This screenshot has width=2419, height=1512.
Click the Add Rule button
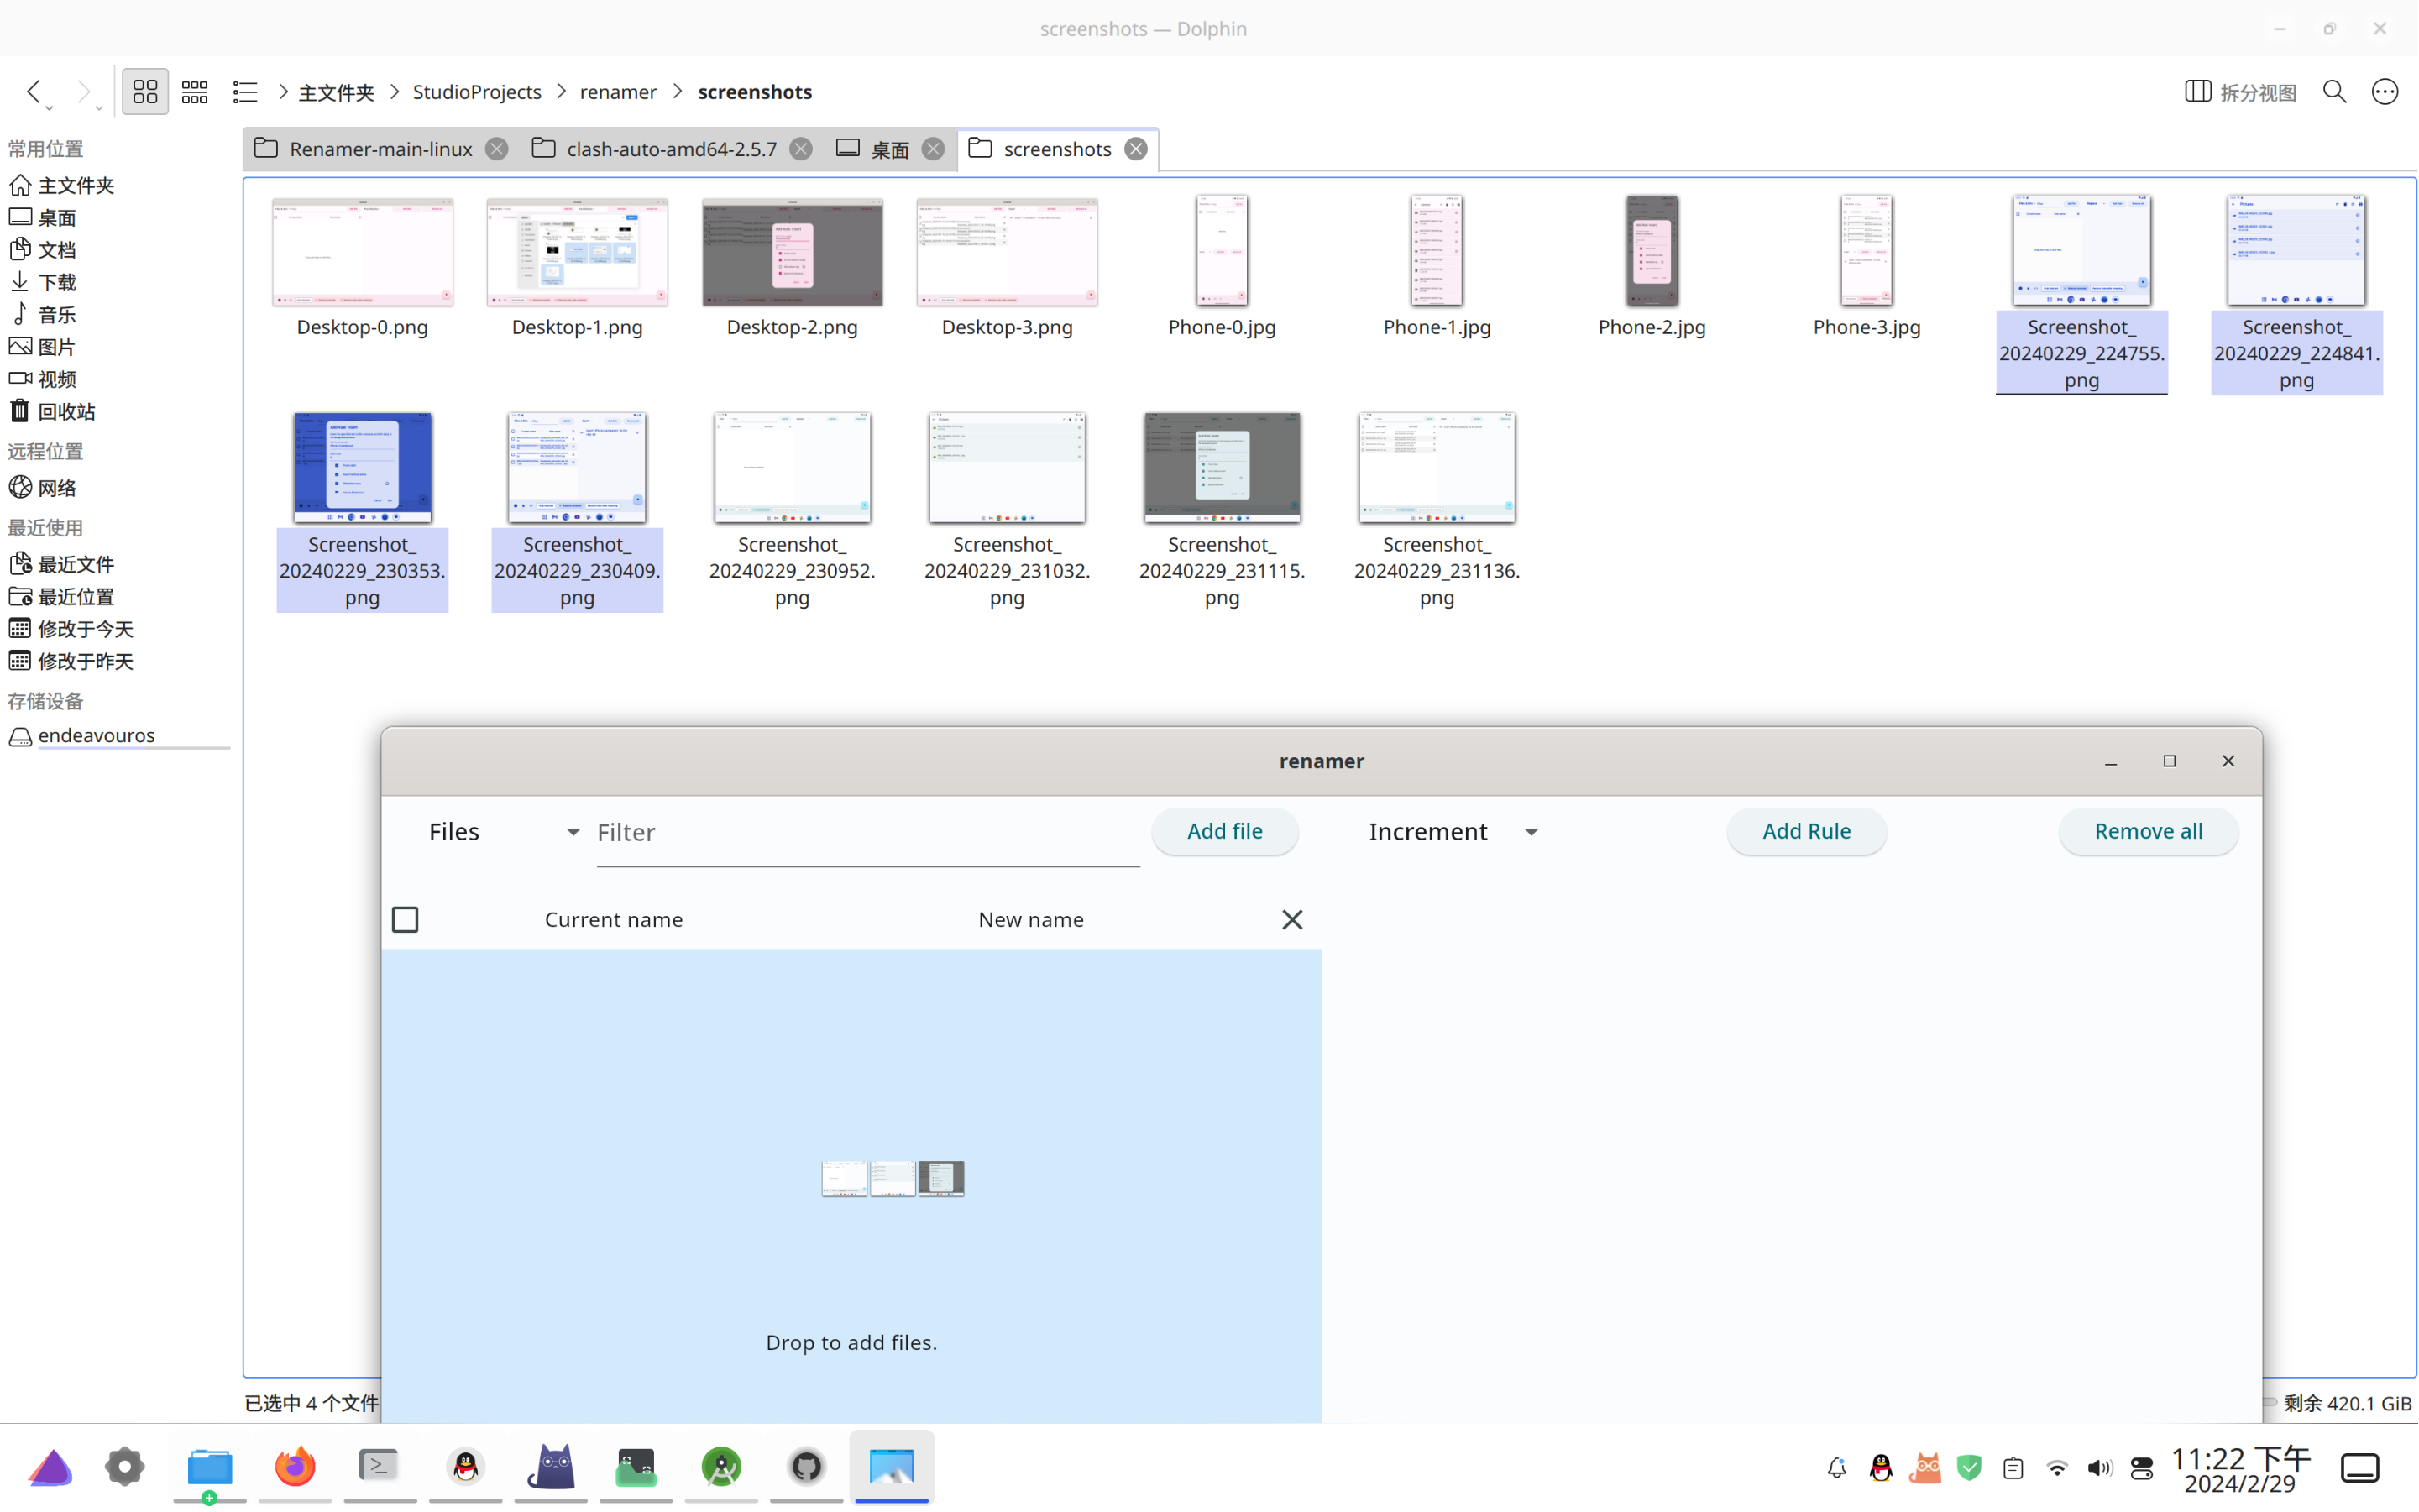coord(1805,831)
